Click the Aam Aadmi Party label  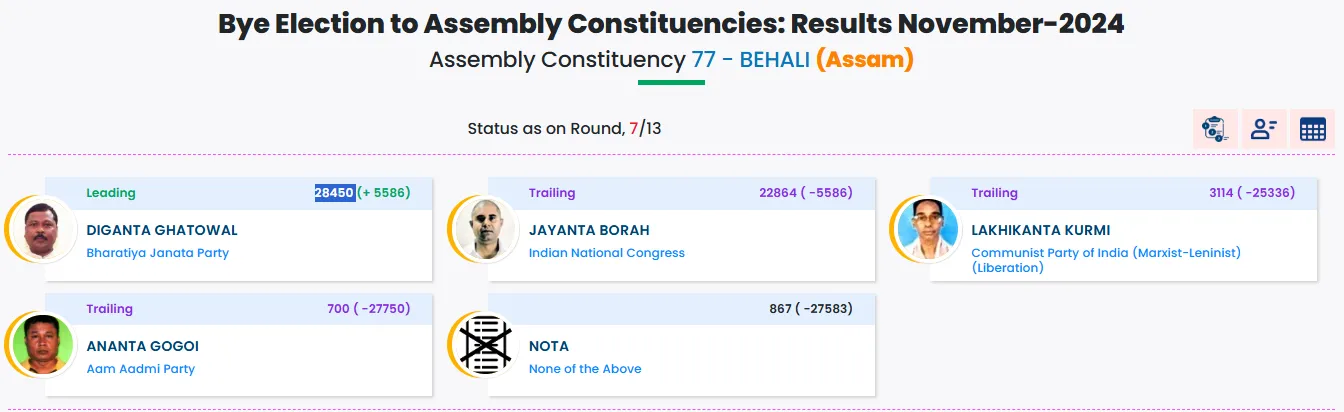click(x=140, y=369)
